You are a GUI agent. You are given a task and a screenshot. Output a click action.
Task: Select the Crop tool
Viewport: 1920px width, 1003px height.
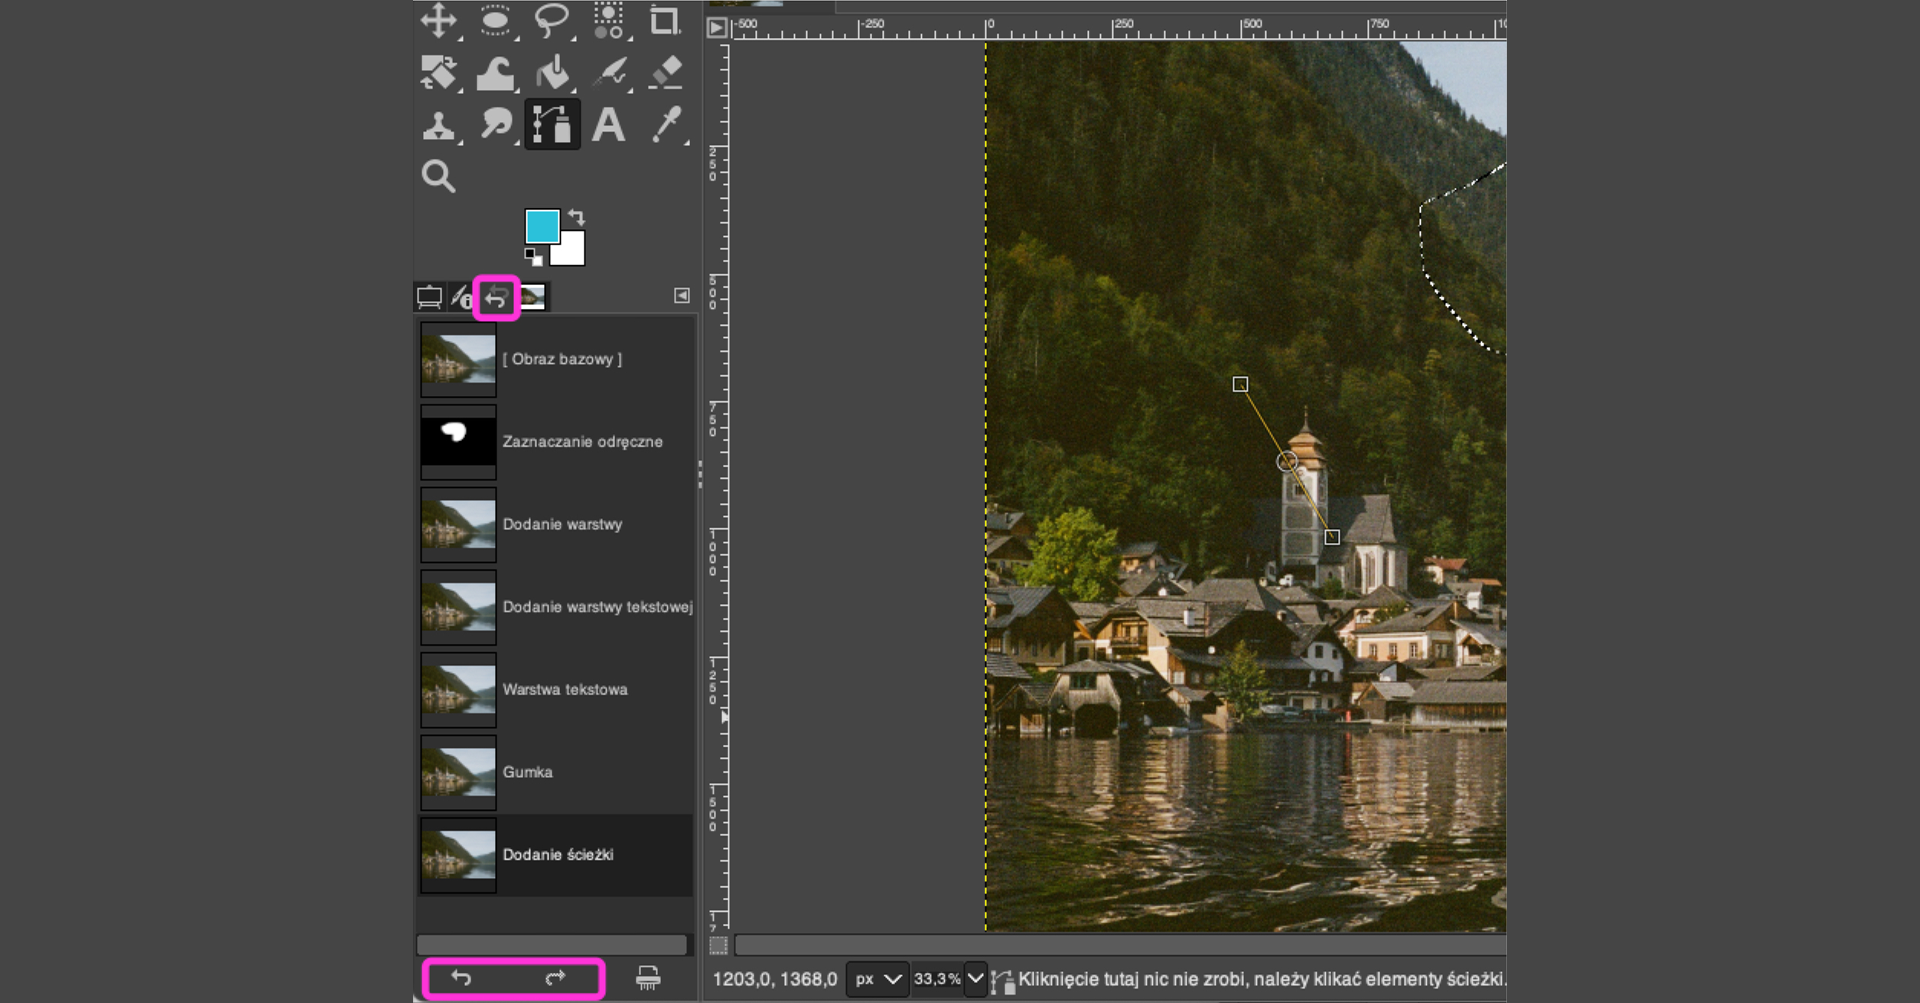click(x=664, y=20)
